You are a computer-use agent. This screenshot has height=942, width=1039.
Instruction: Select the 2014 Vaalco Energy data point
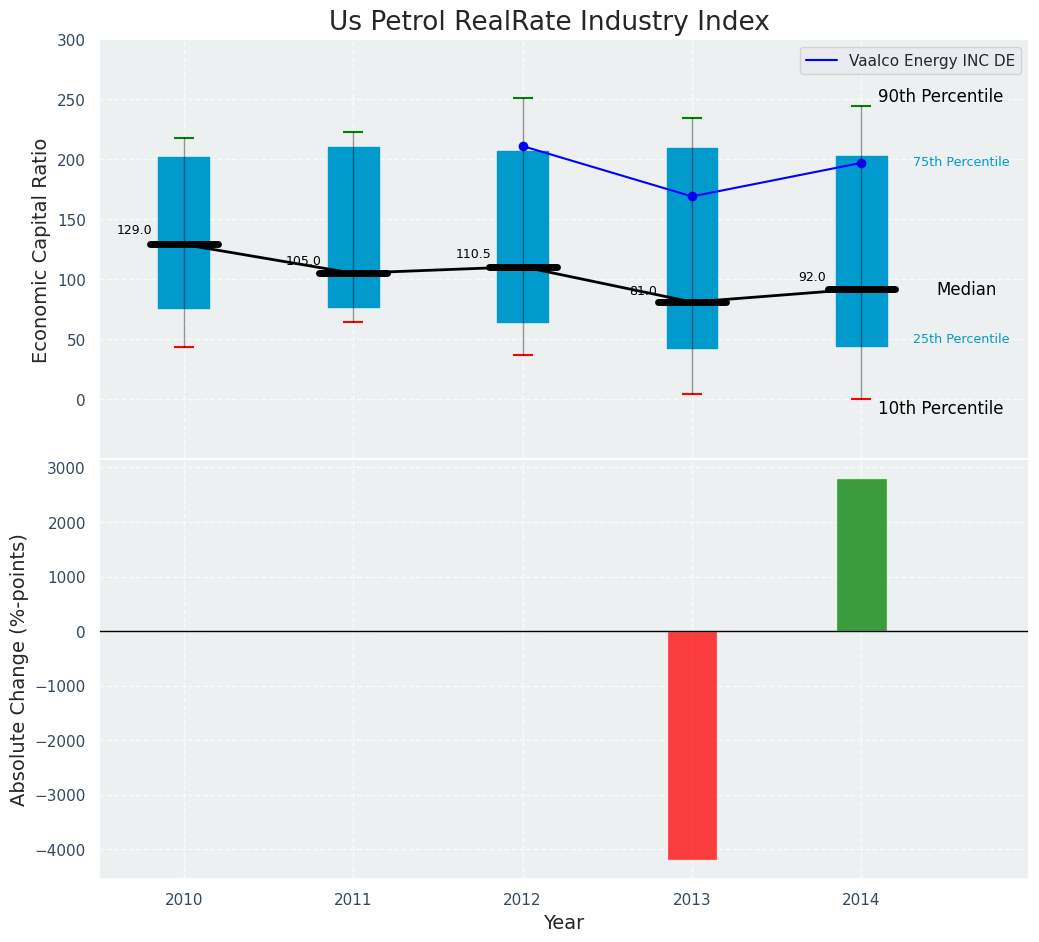[861, 163]
